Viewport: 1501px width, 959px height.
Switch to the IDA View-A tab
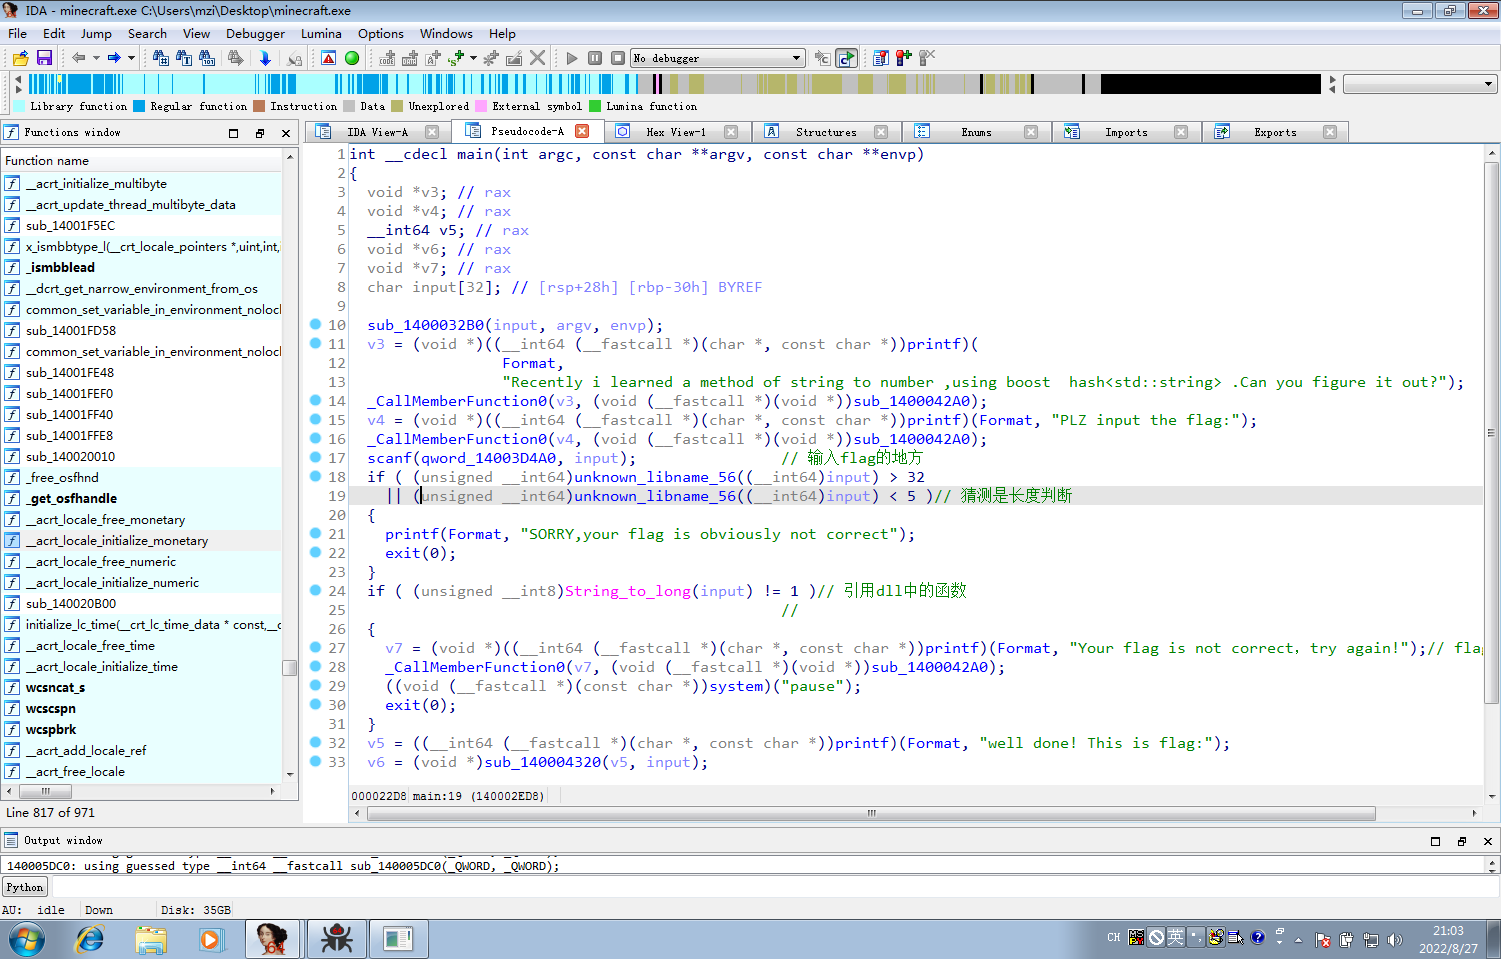coord(377,132)
